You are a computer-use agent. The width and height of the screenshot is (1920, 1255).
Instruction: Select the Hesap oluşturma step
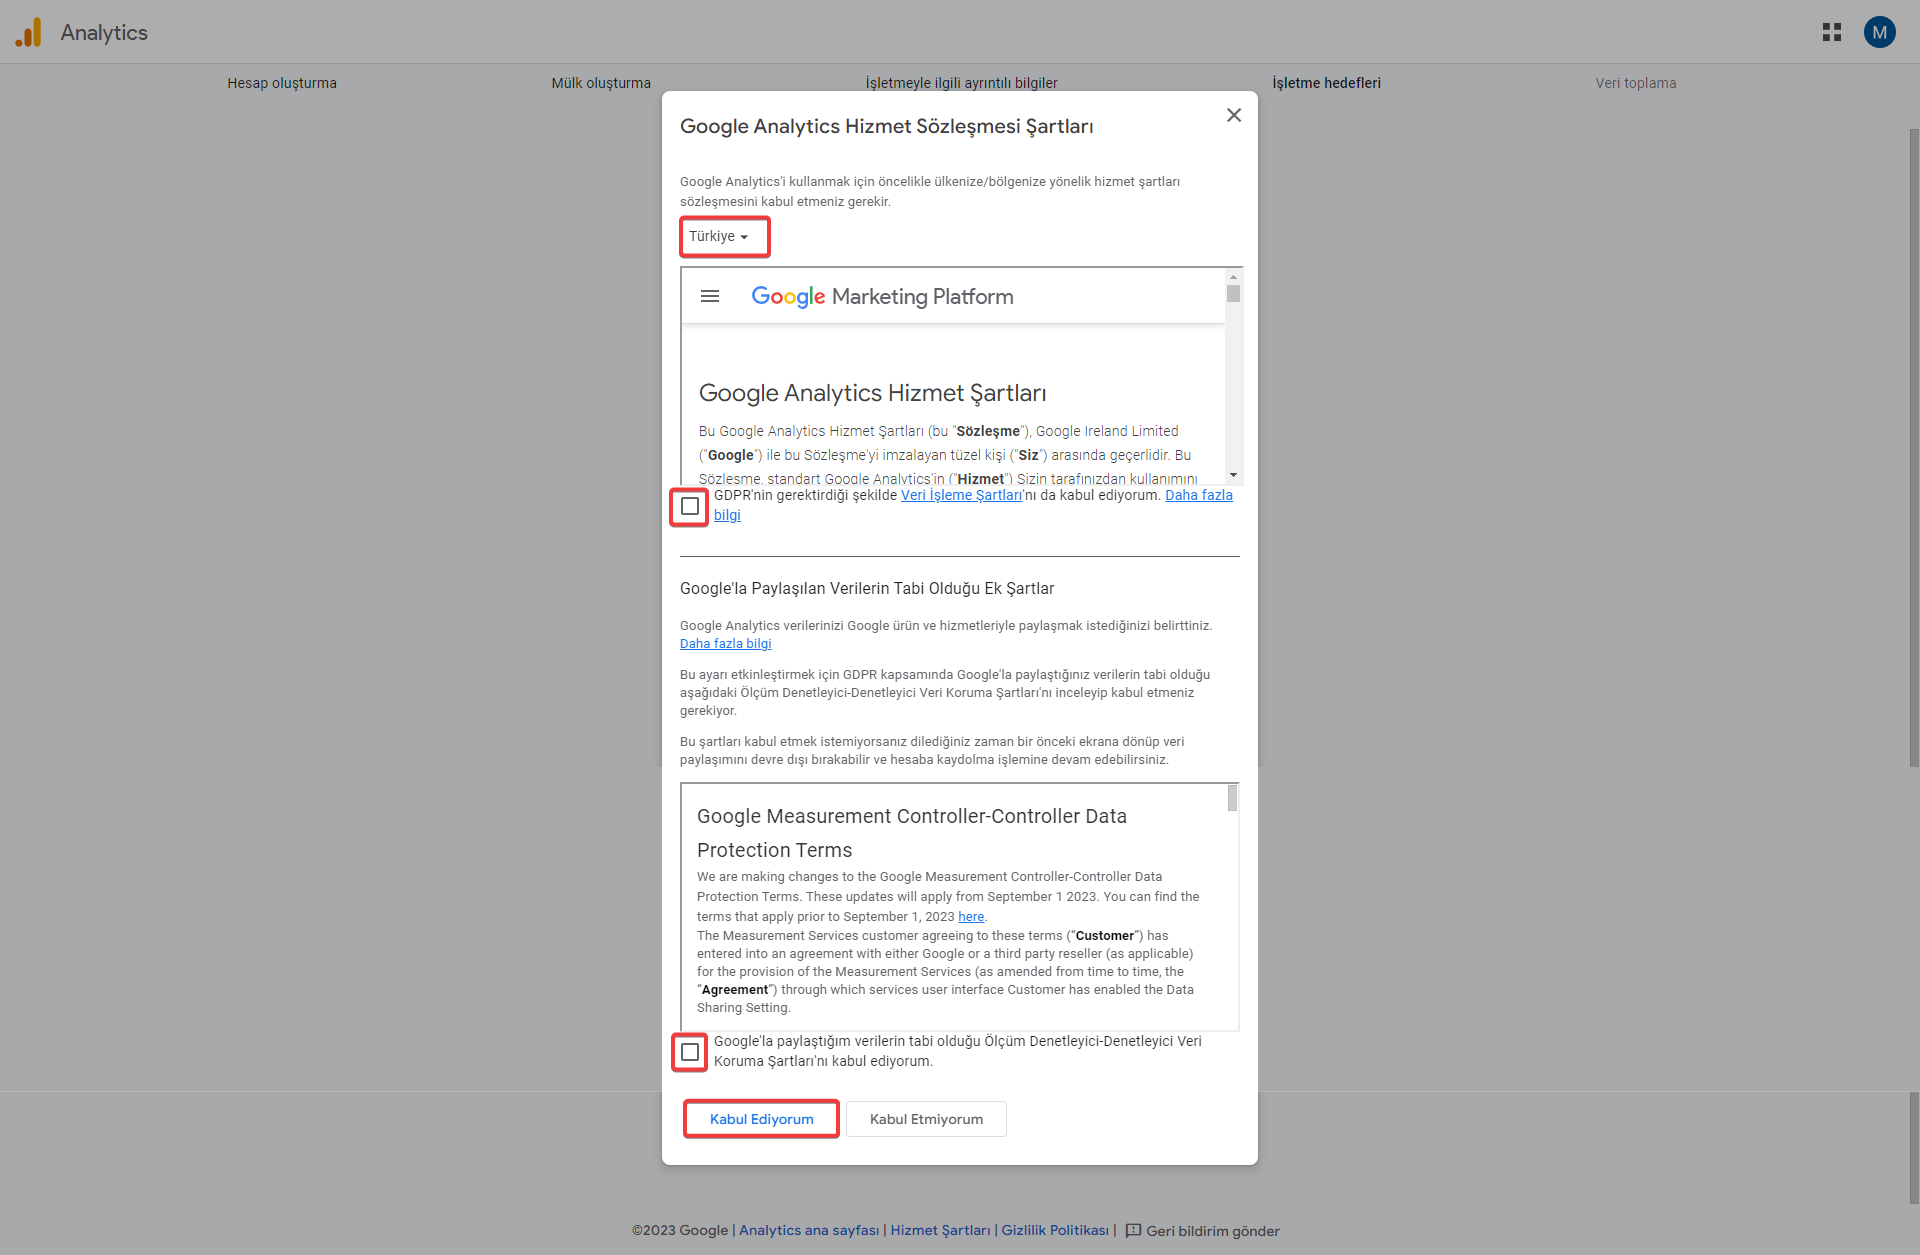pyautogui.click(x=282, y=83)
